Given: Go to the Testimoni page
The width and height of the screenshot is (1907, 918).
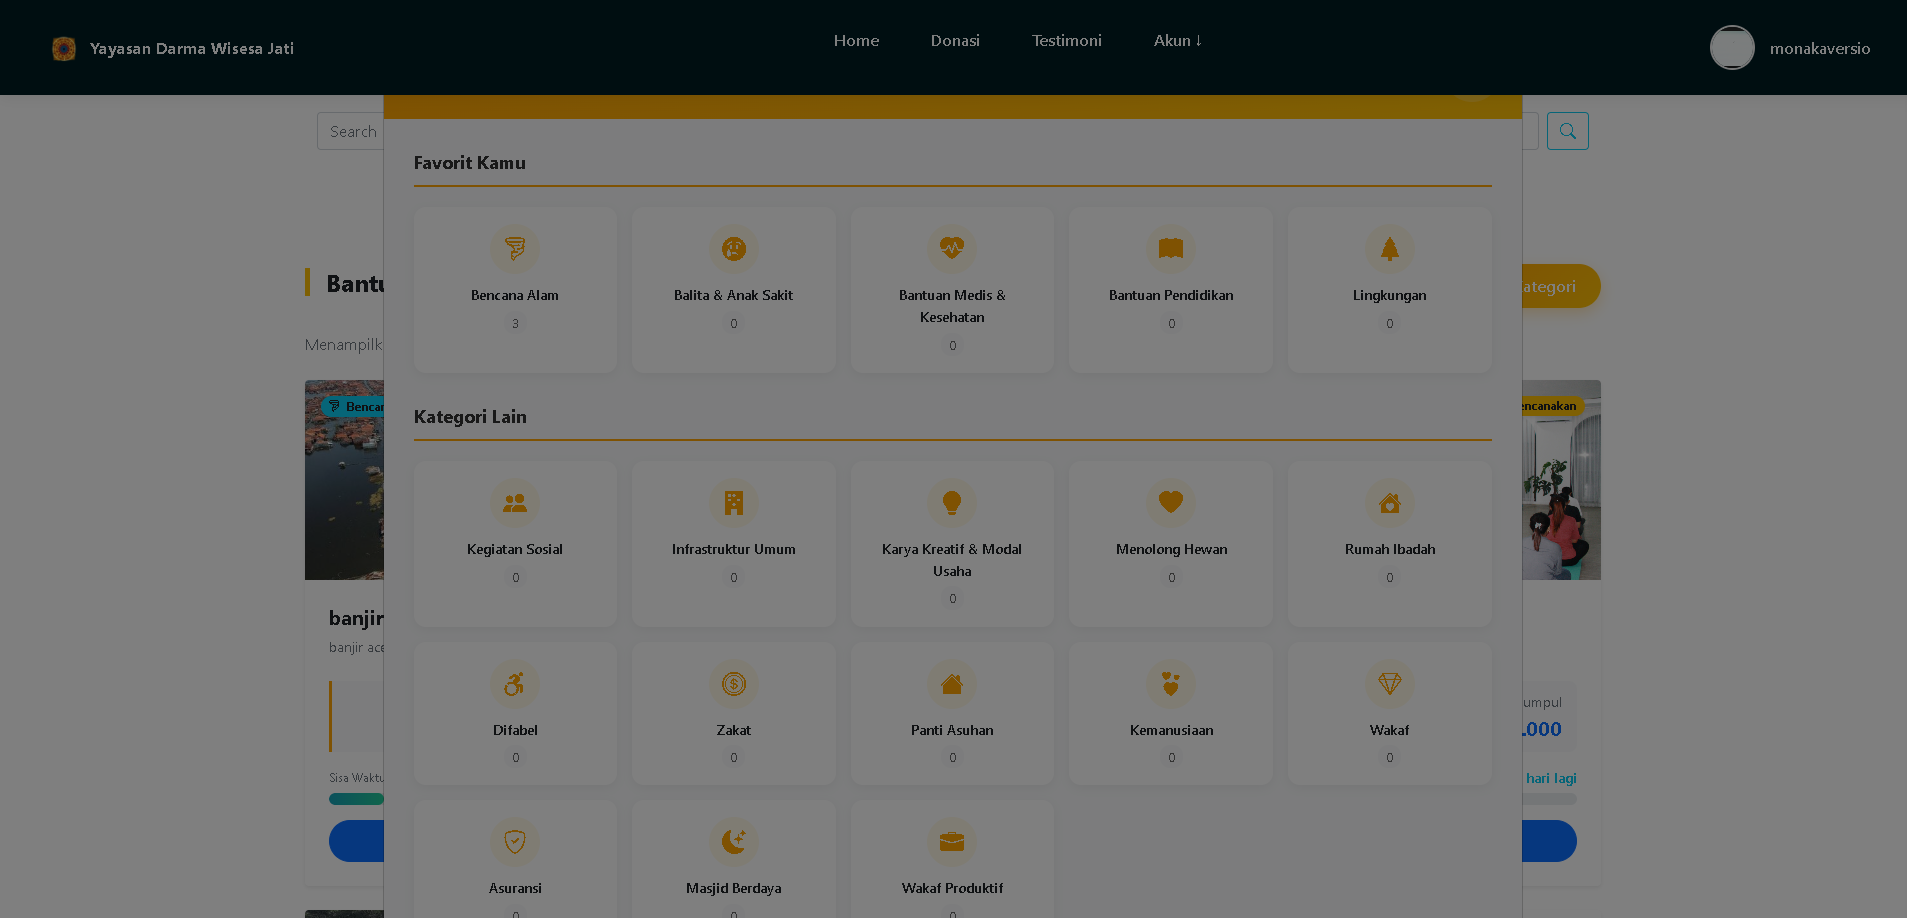Looking at the screenshot, I should [1066, 41].
